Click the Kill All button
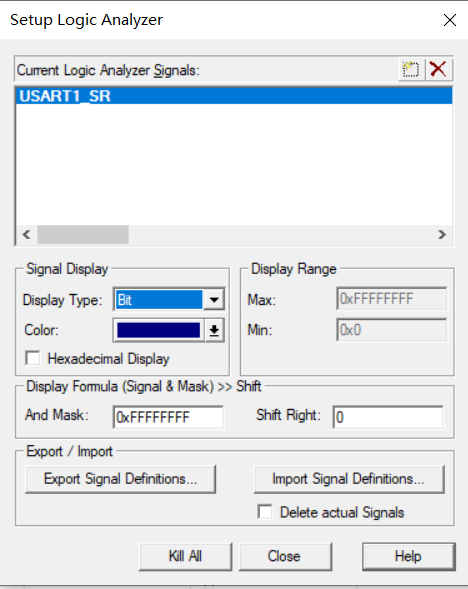 click(x=185, y=556)
